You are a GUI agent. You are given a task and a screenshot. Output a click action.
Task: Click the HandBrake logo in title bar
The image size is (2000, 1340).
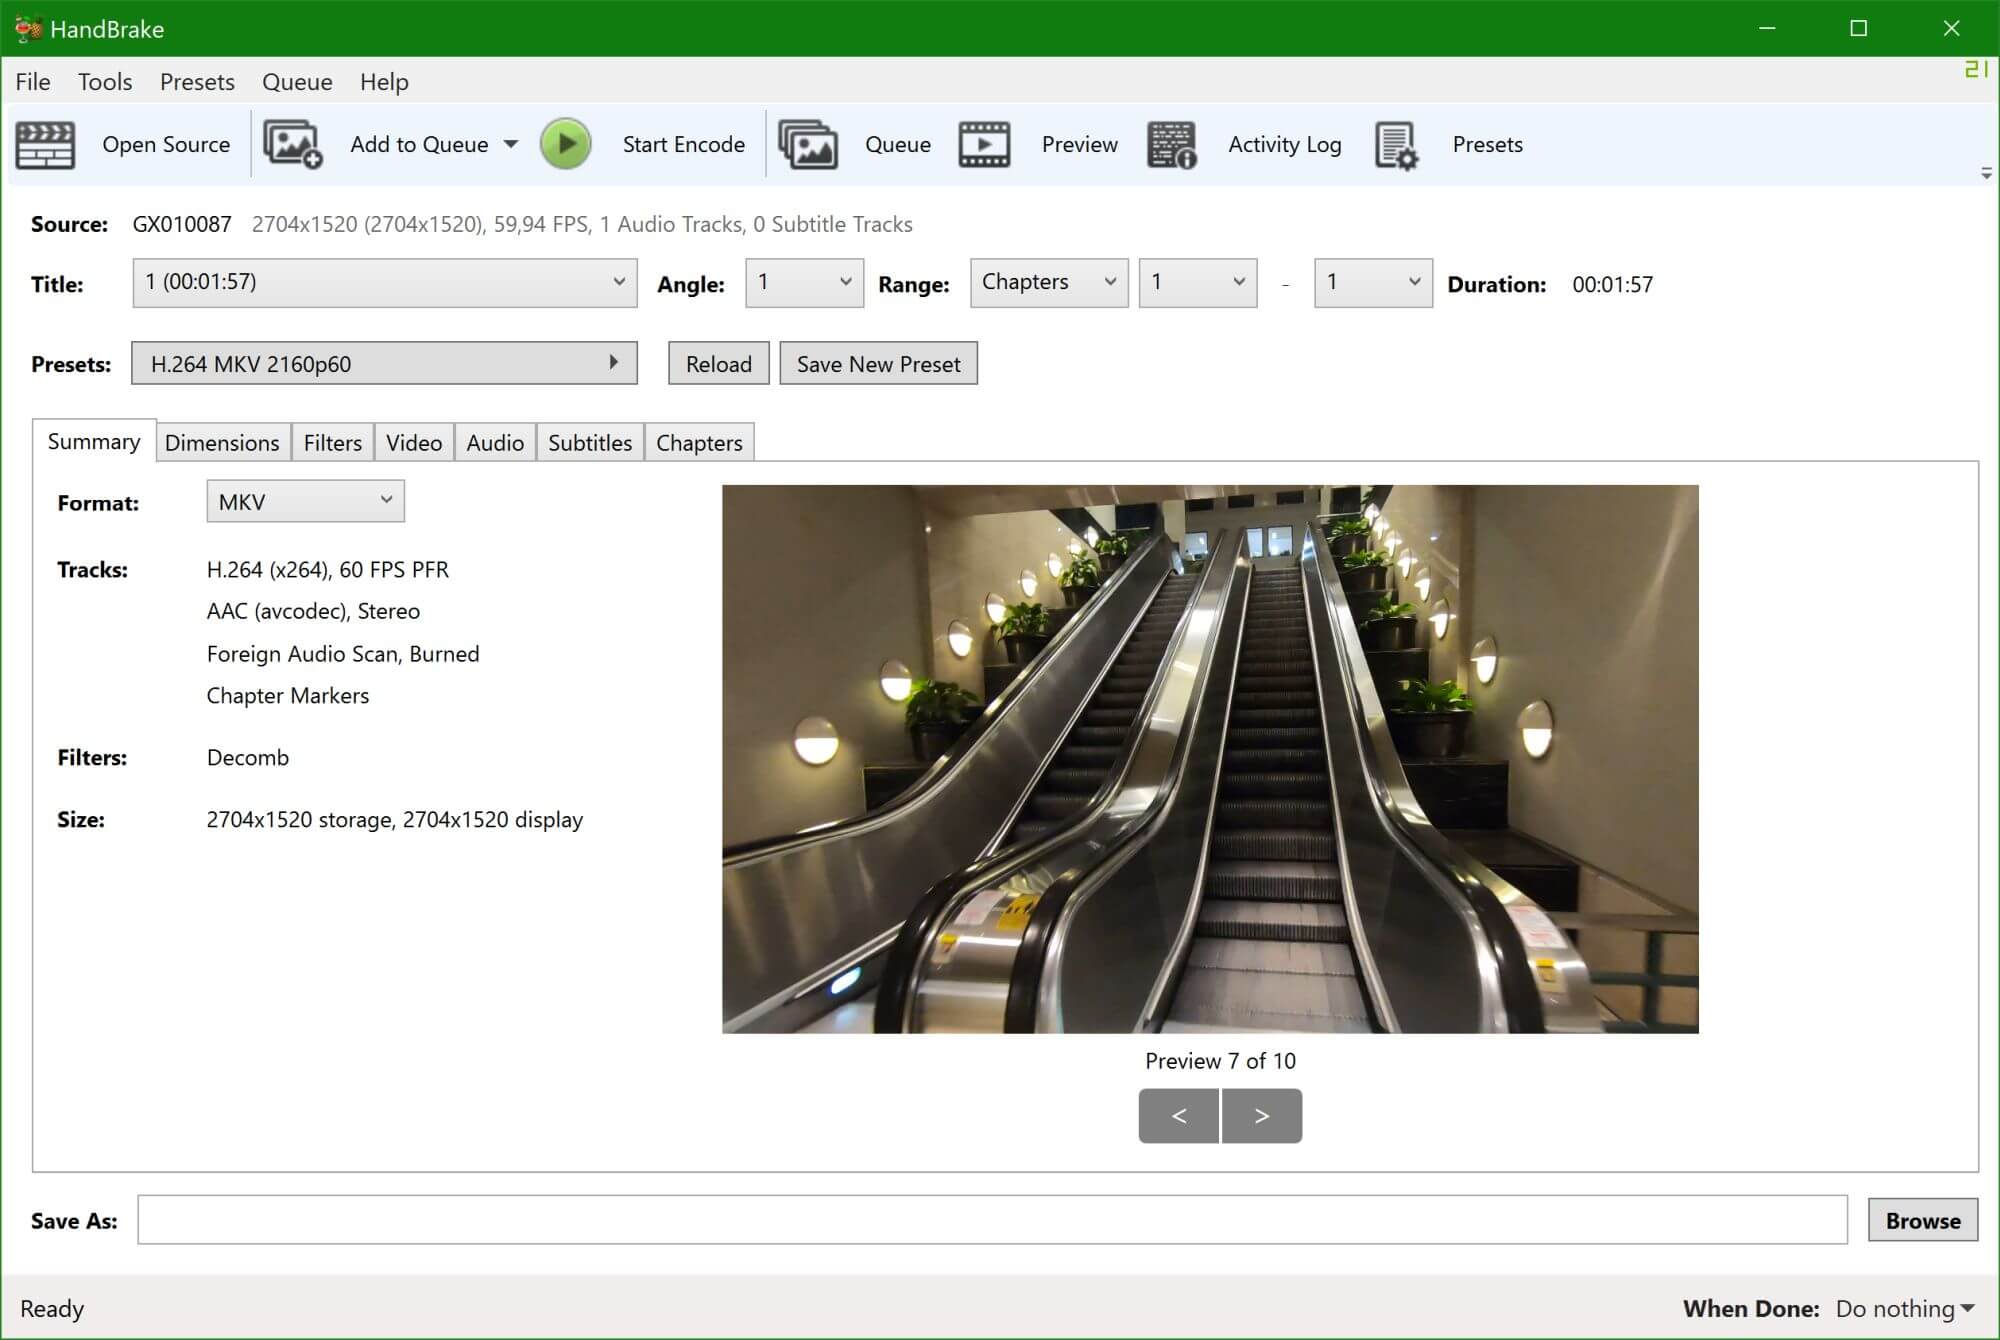click(x=27, y=28)
